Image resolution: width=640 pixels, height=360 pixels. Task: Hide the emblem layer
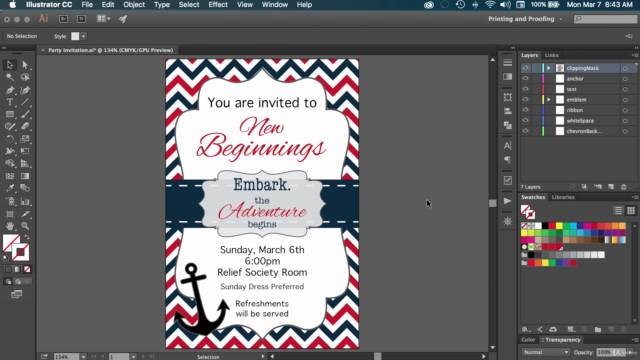click(525, 100)
